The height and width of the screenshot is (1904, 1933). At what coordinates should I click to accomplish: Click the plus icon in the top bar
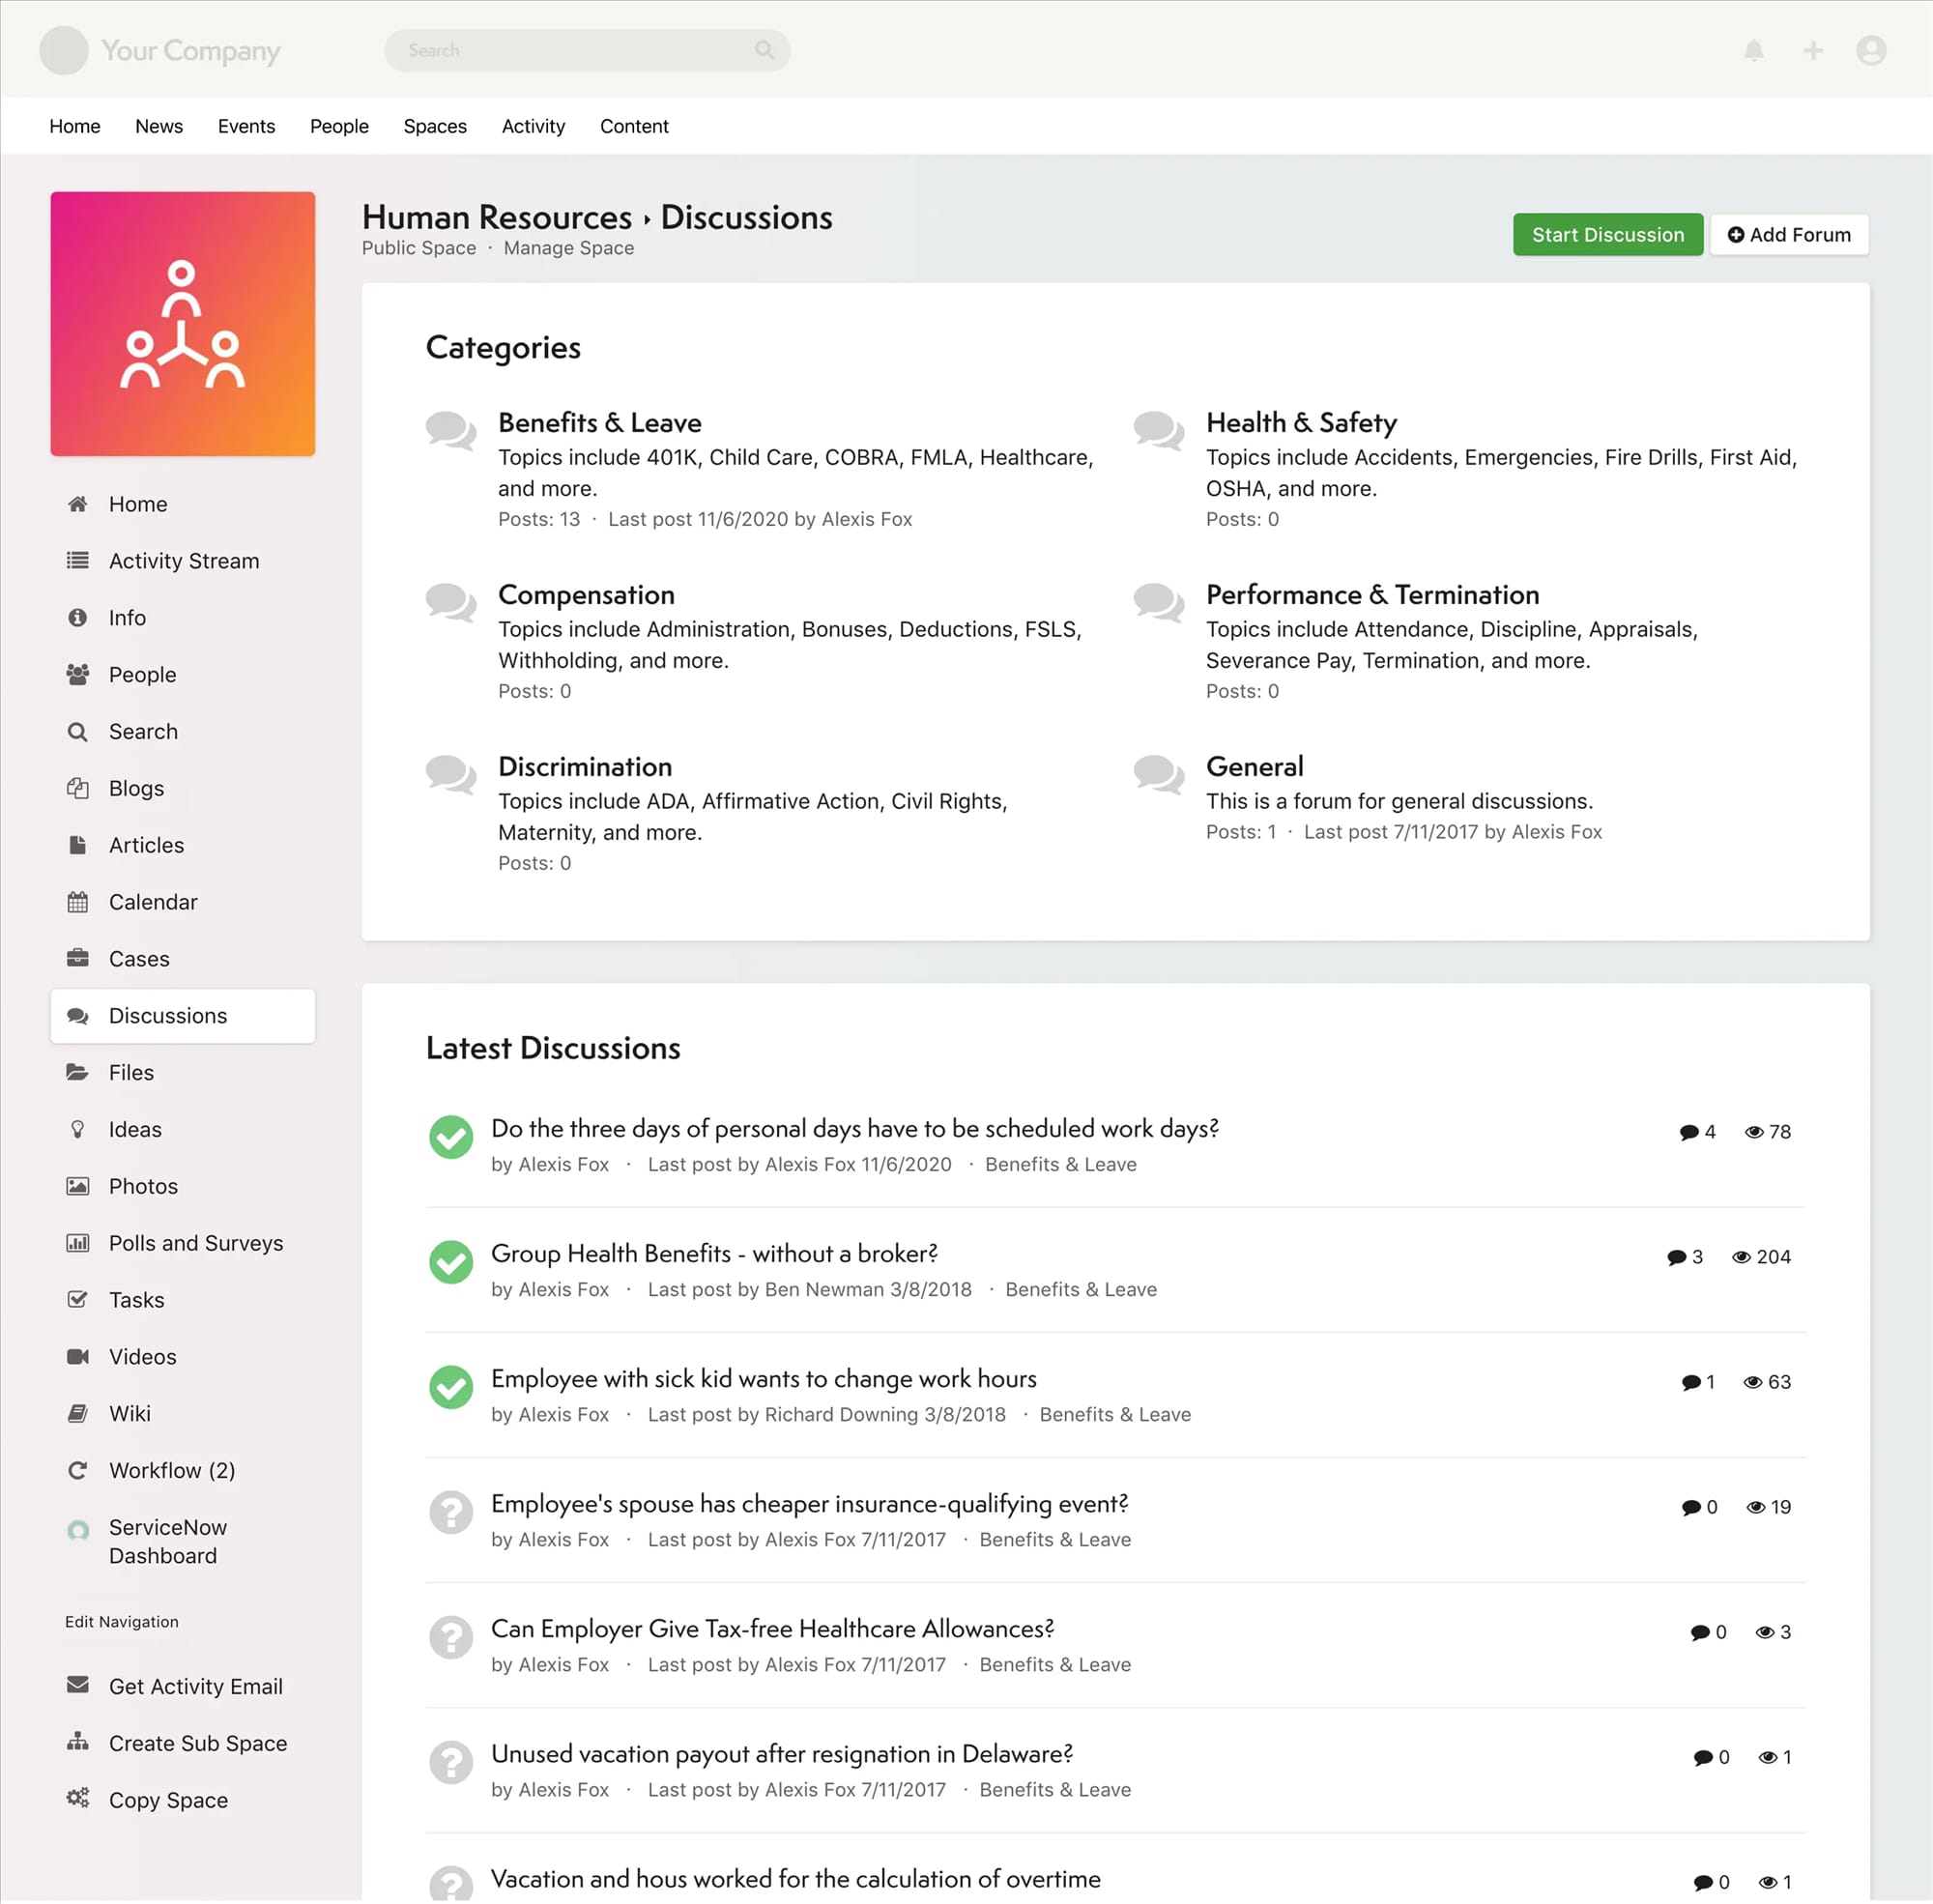(1812, 50)
